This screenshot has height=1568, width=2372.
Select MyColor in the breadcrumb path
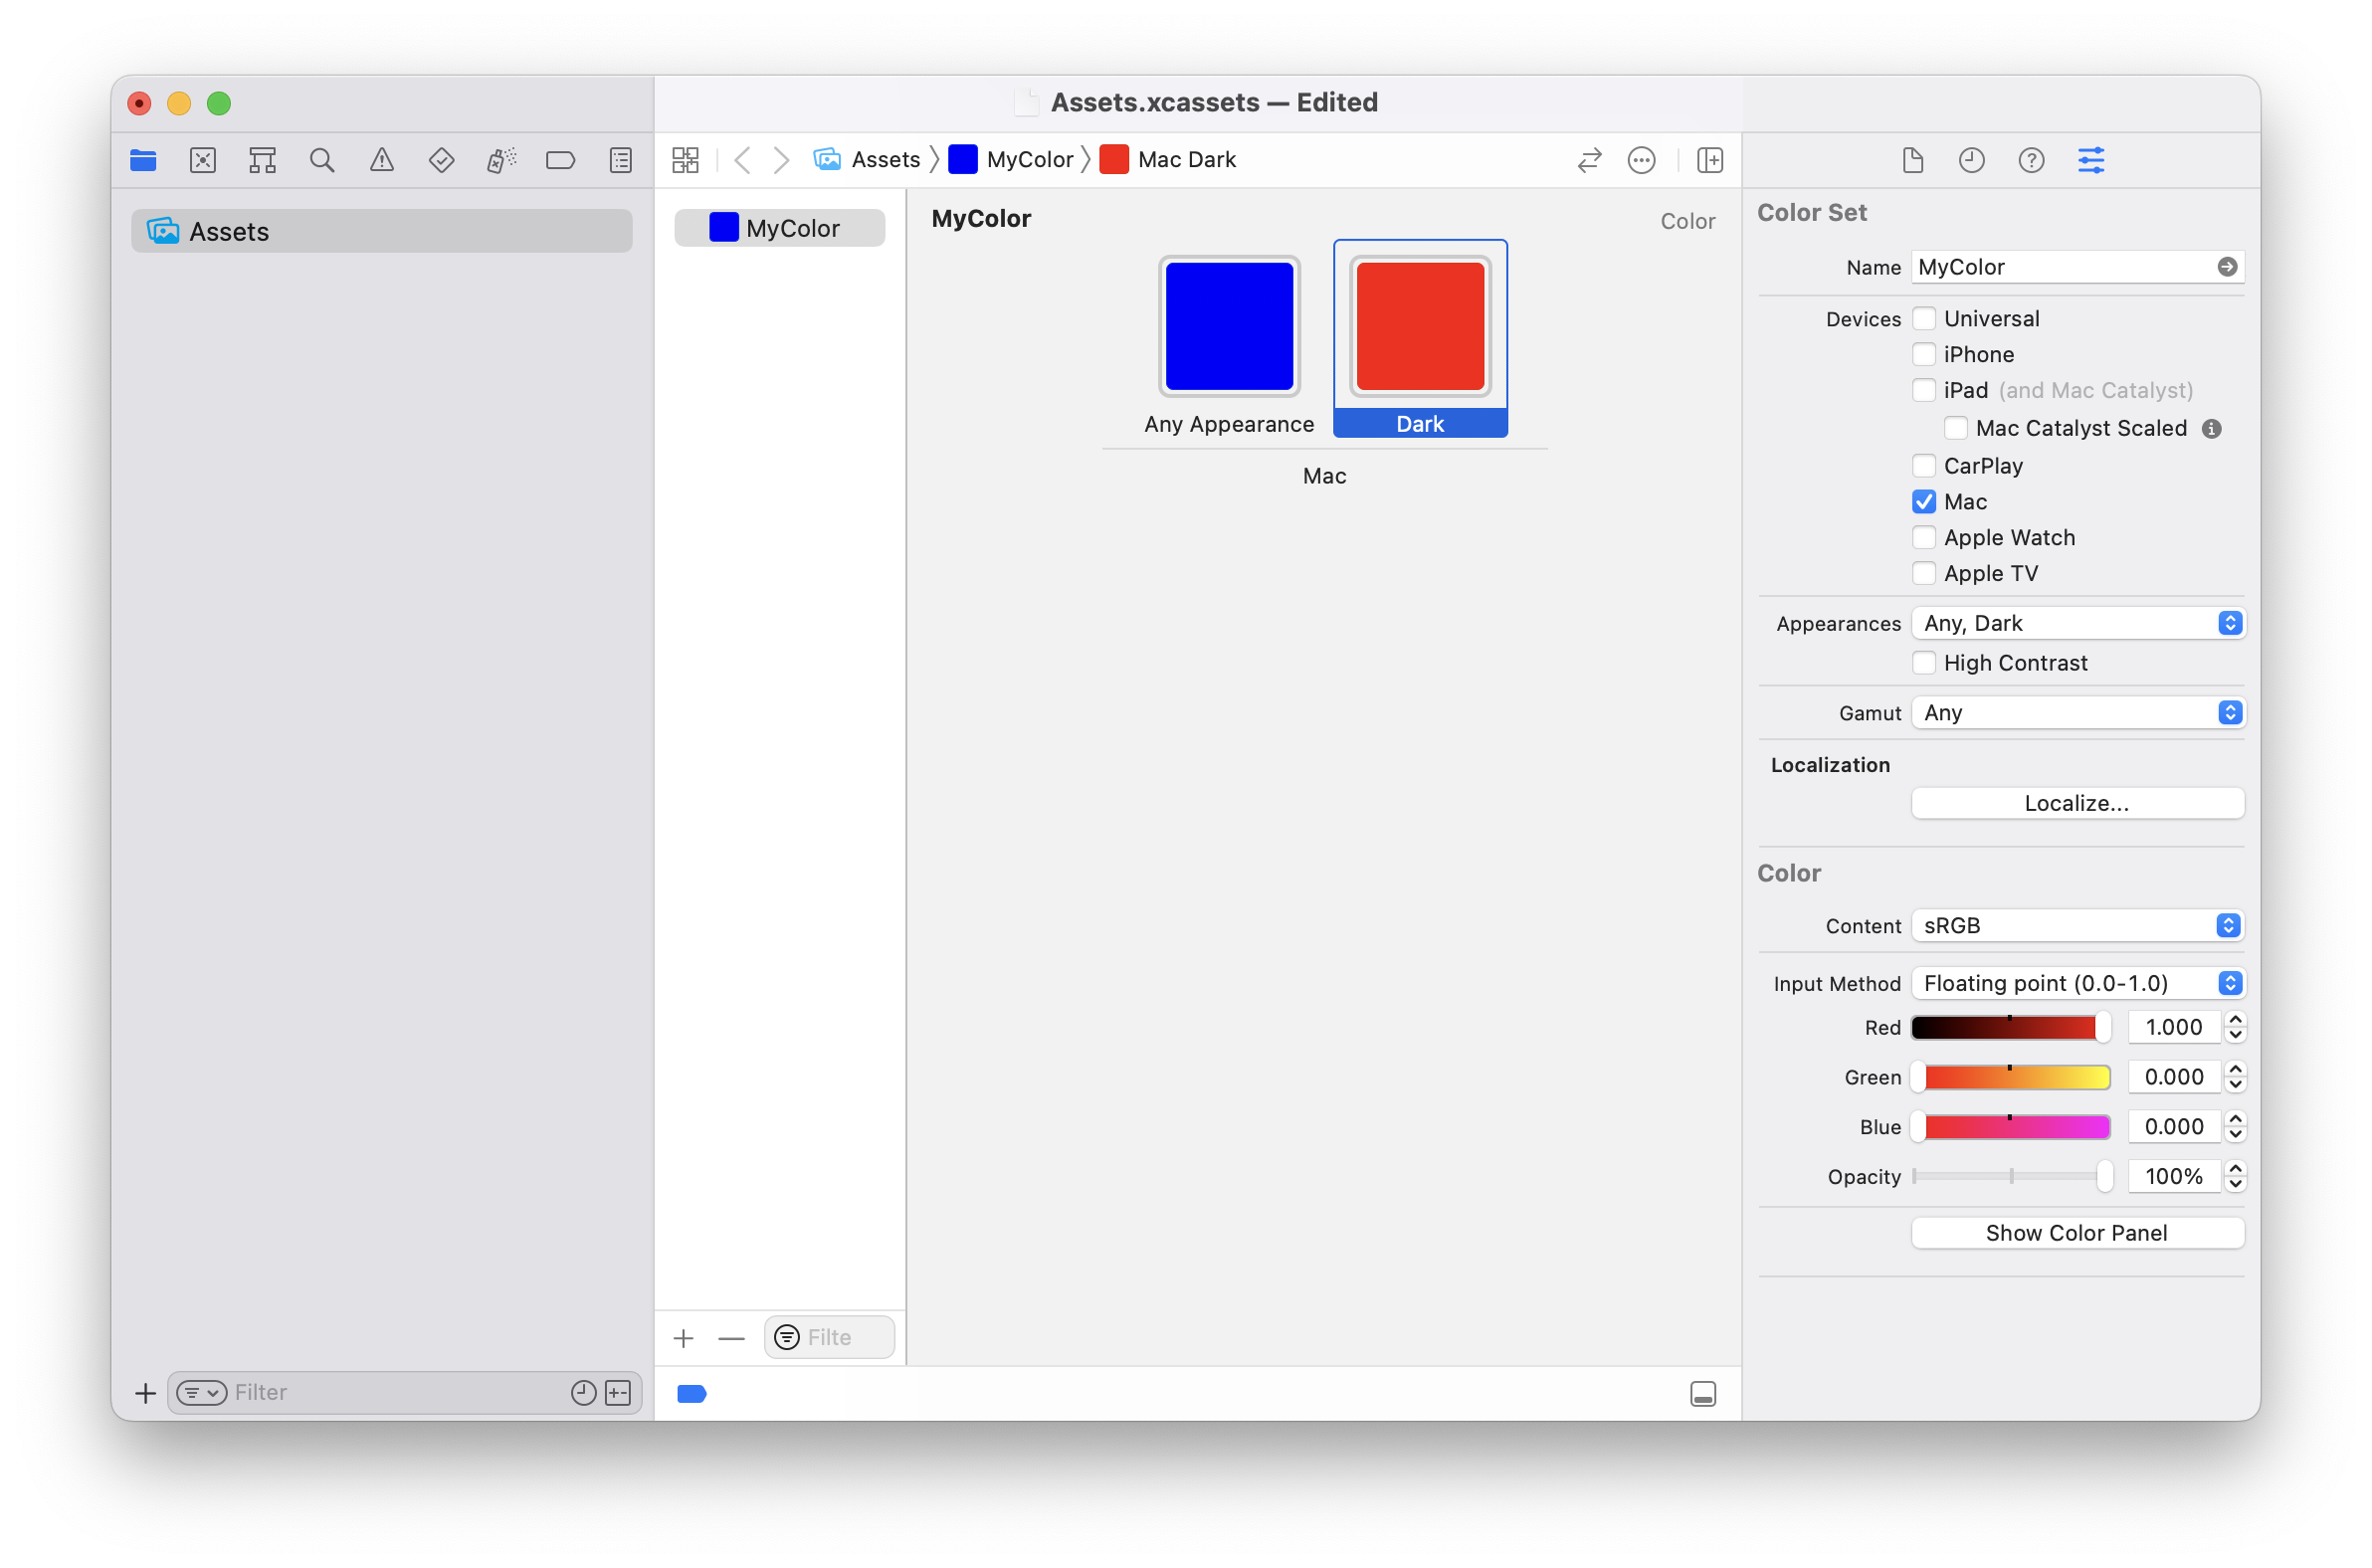pyautogui.click(x=1030, y=159)
